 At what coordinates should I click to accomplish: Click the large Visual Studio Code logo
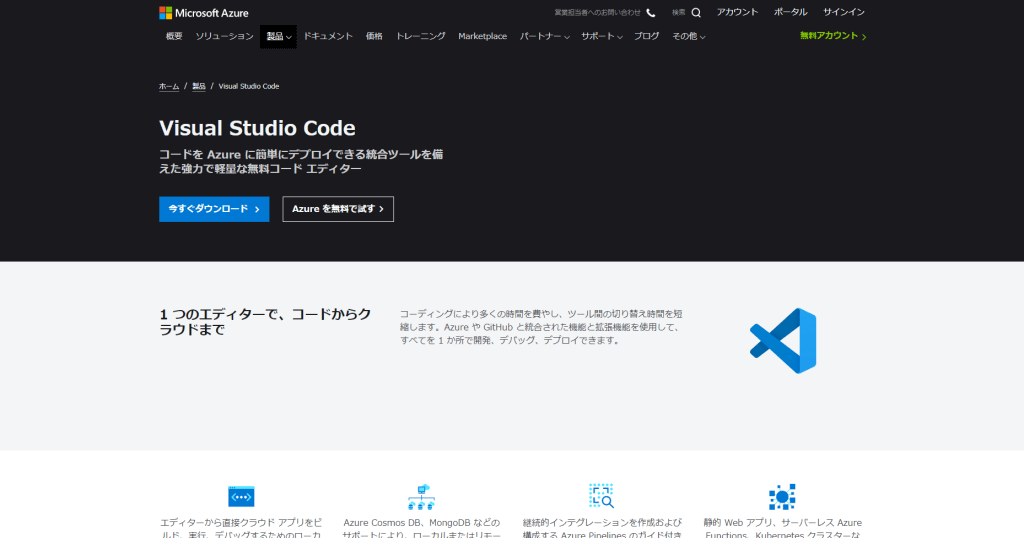(783, 341)
